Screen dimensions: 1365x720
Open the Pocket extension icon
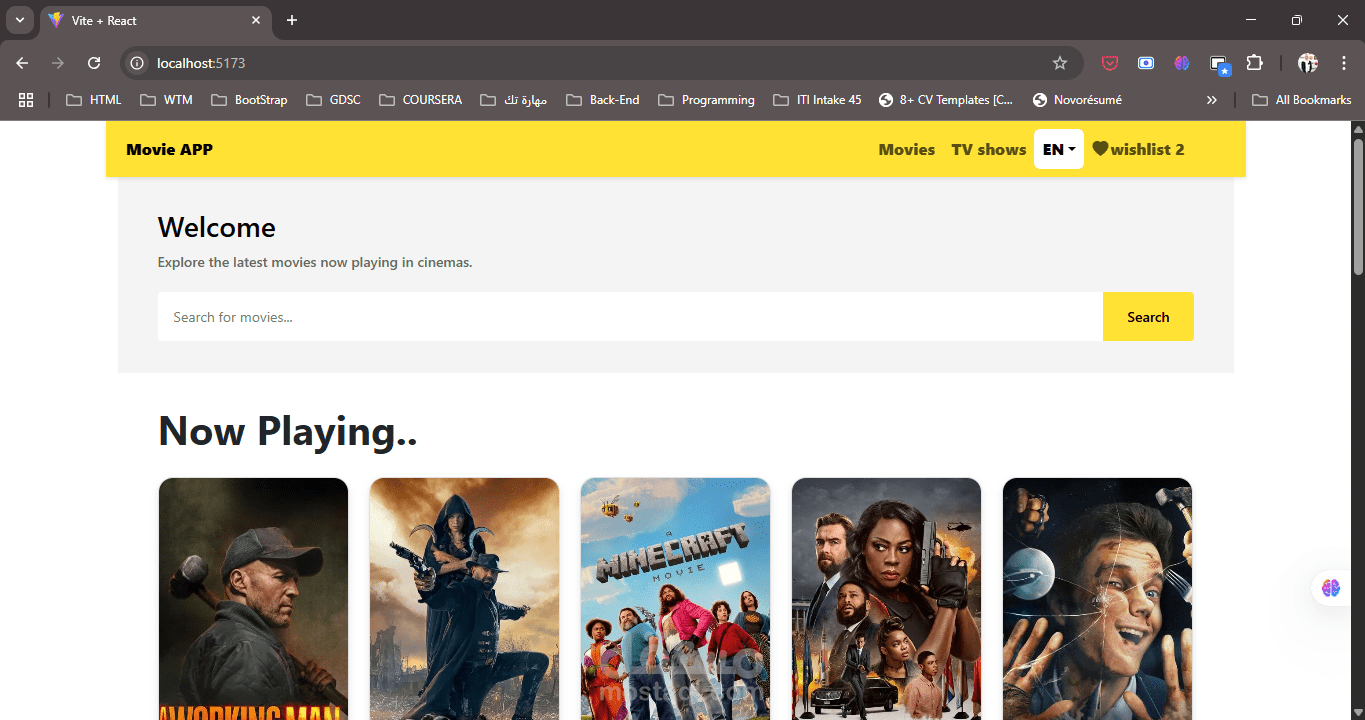point(1110,63)
